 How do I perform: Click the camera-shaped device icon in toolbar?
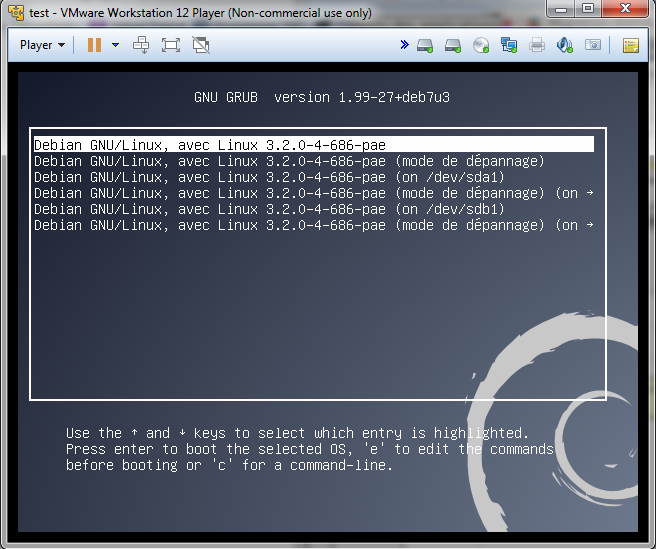point(593,45)
